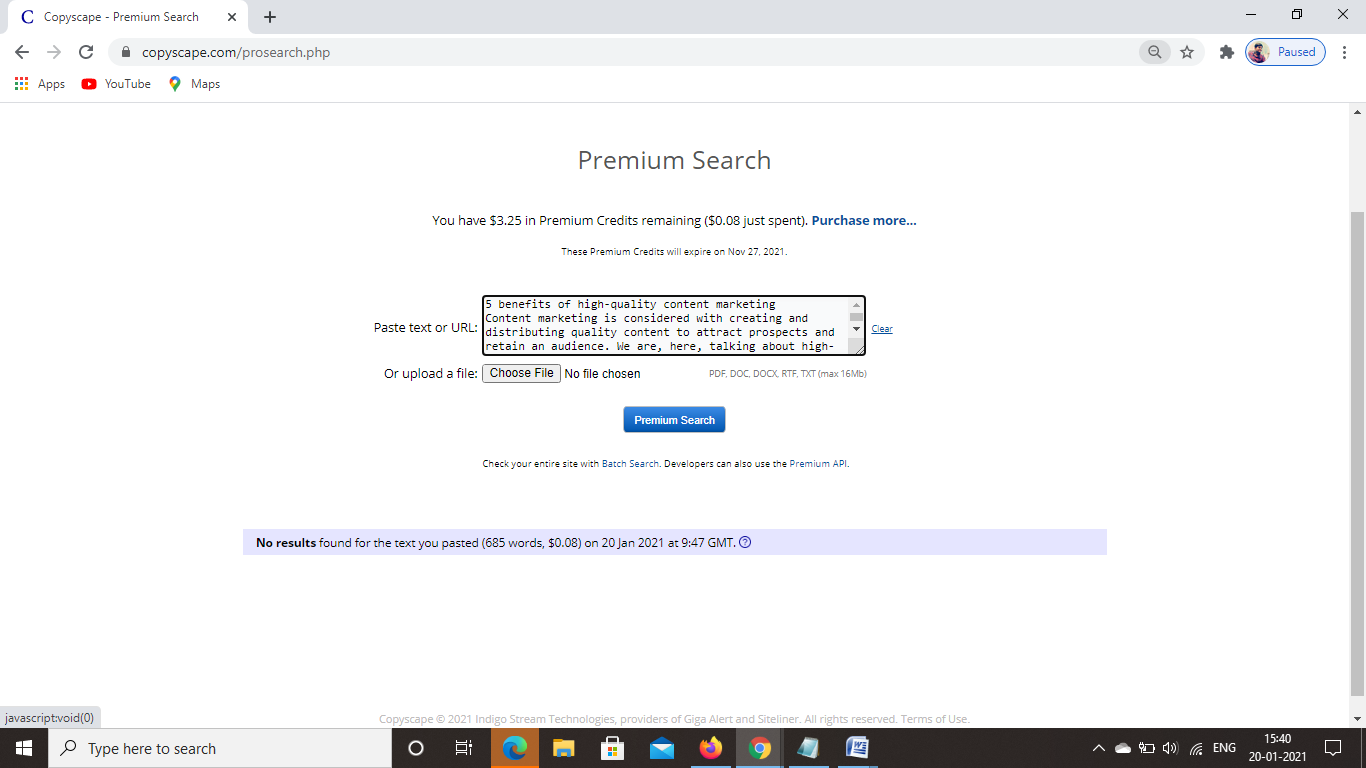
Task: Open the Paused profile menu
Action: click(x=1285, y=52)
